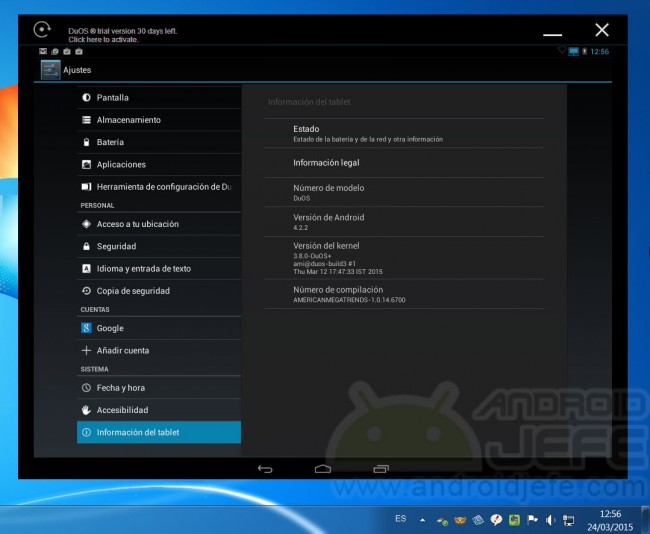Image resolution: width=650 pixels, height=534 pixels.
Task: Tap Versión del kernel entry
Action: (x=404, y=258)
